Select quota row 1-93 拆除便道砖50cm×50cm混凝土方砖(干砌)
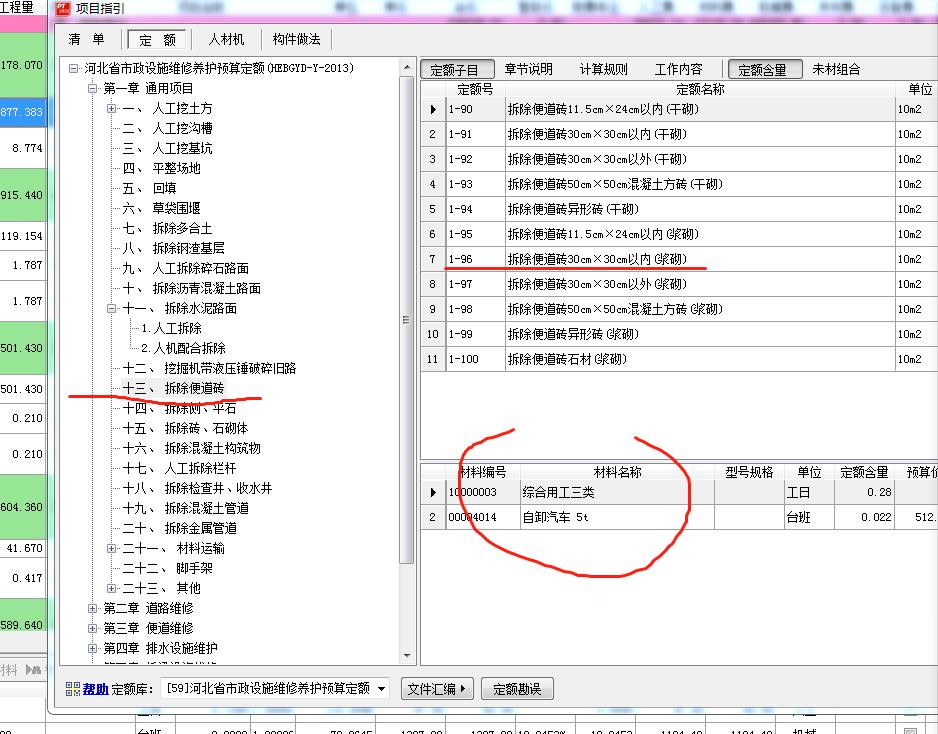Viewport: 938px width, 734px height. point(679,184)
